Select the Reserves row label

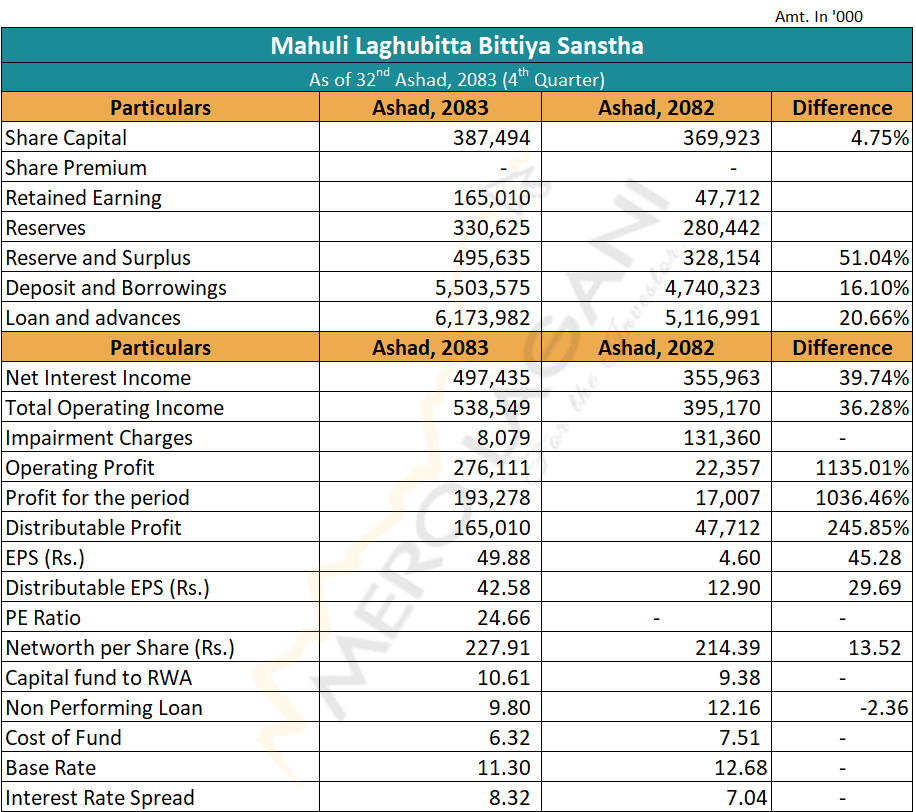[46, 228]
